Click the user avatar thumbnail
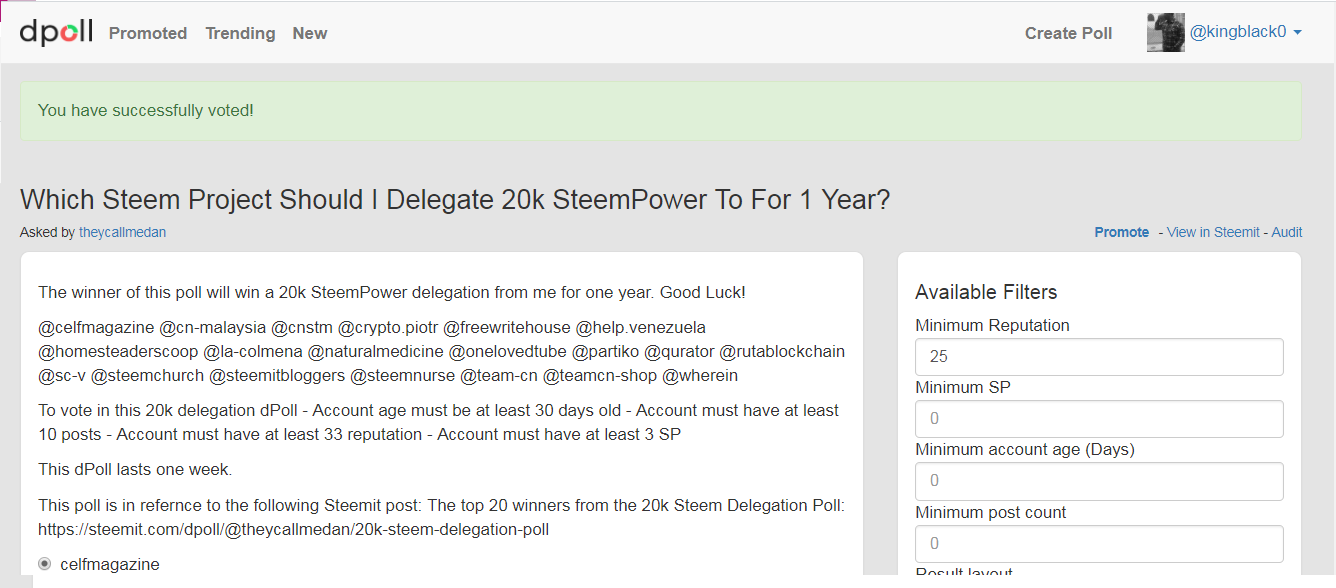Screen dimensions: 1336x588 [1166, 32]
